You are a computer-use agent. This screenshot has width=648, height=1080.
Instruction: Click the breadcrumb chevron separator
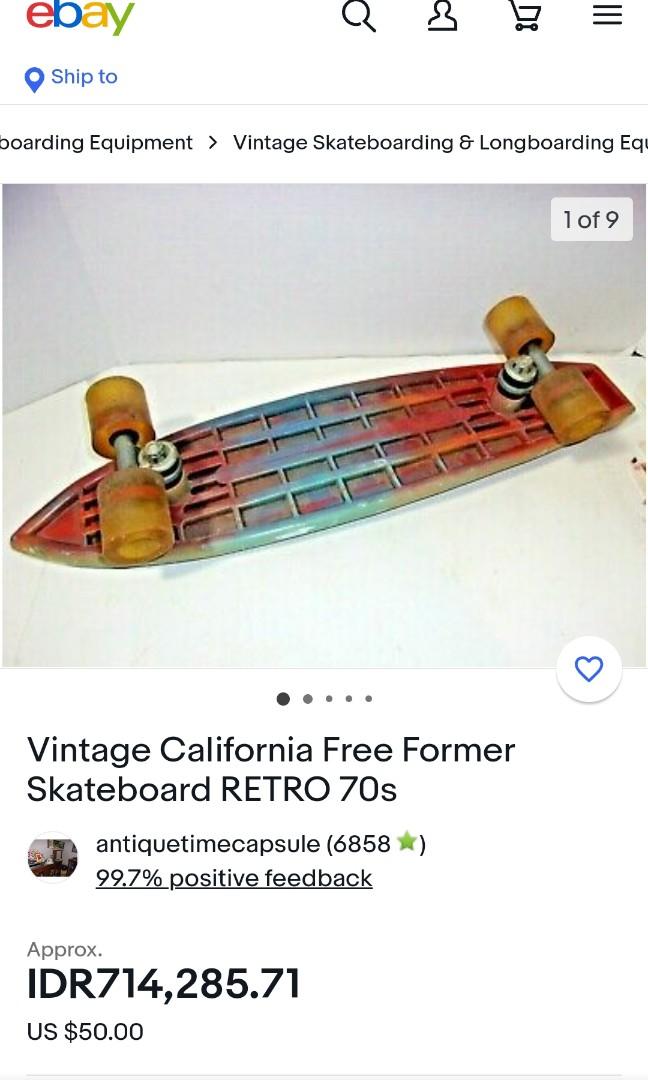213,143
